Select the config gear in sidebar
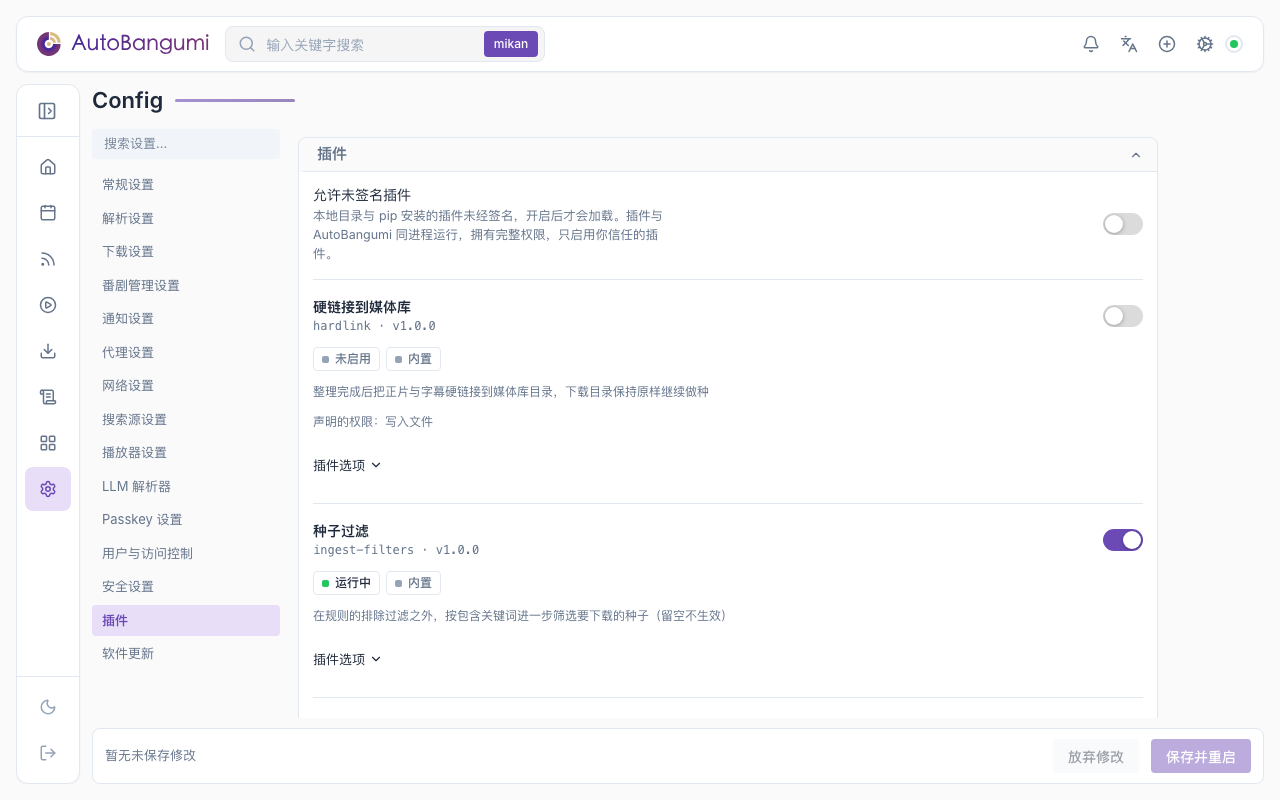This screenshot has height=800, width=1280. 48,489
